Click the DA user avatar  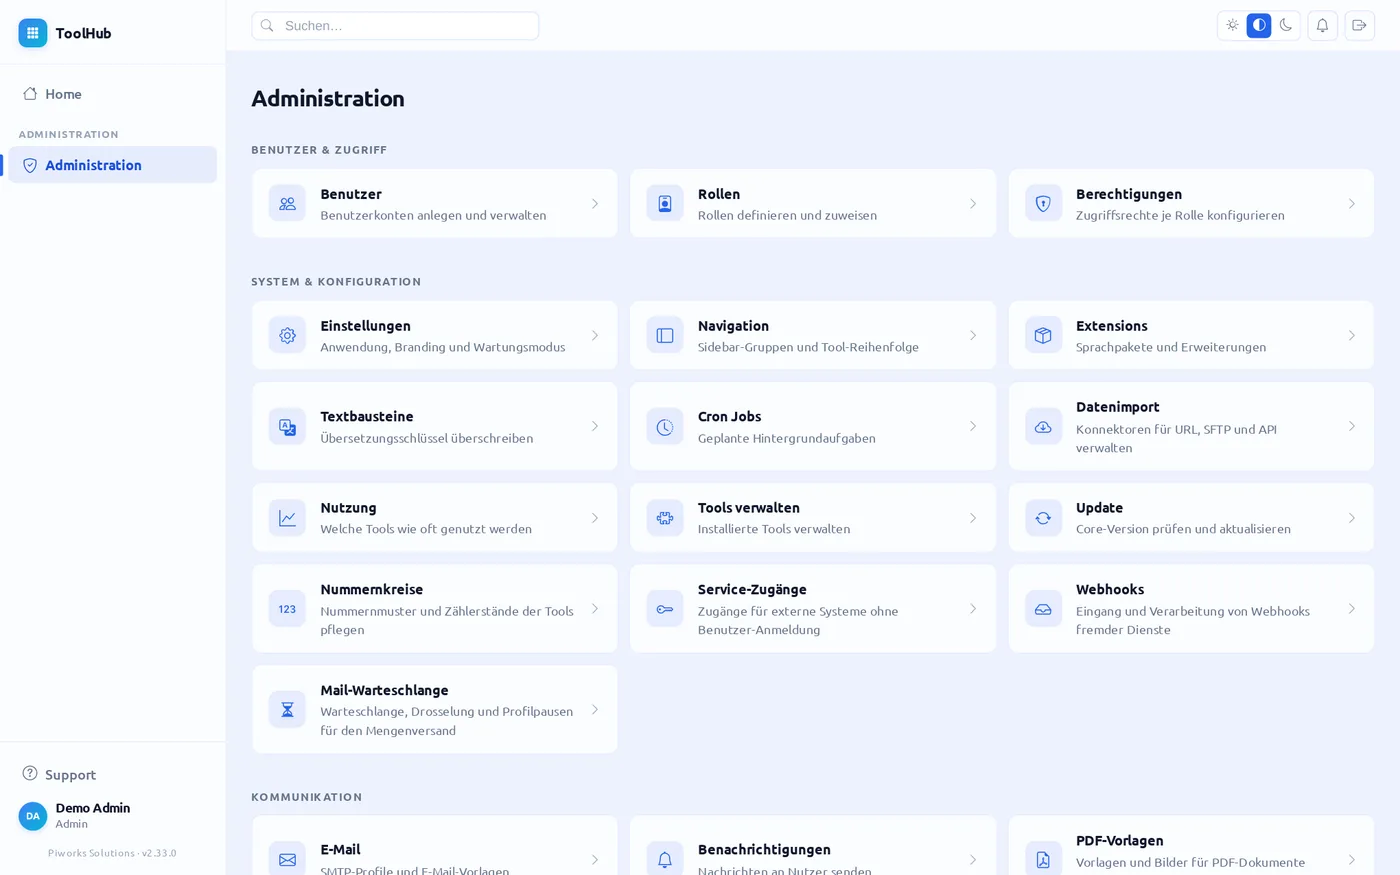tap(33, 816)
